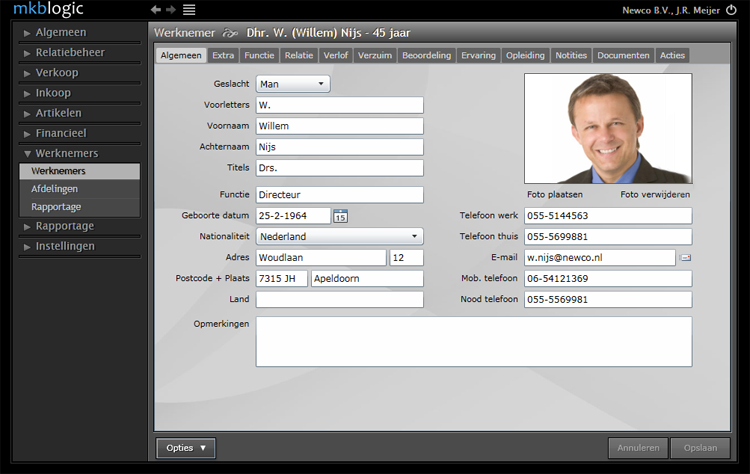Screen dimensions: 750x474
Task: Click the link icon beside Werknemer title
Action: coord(230,33)
